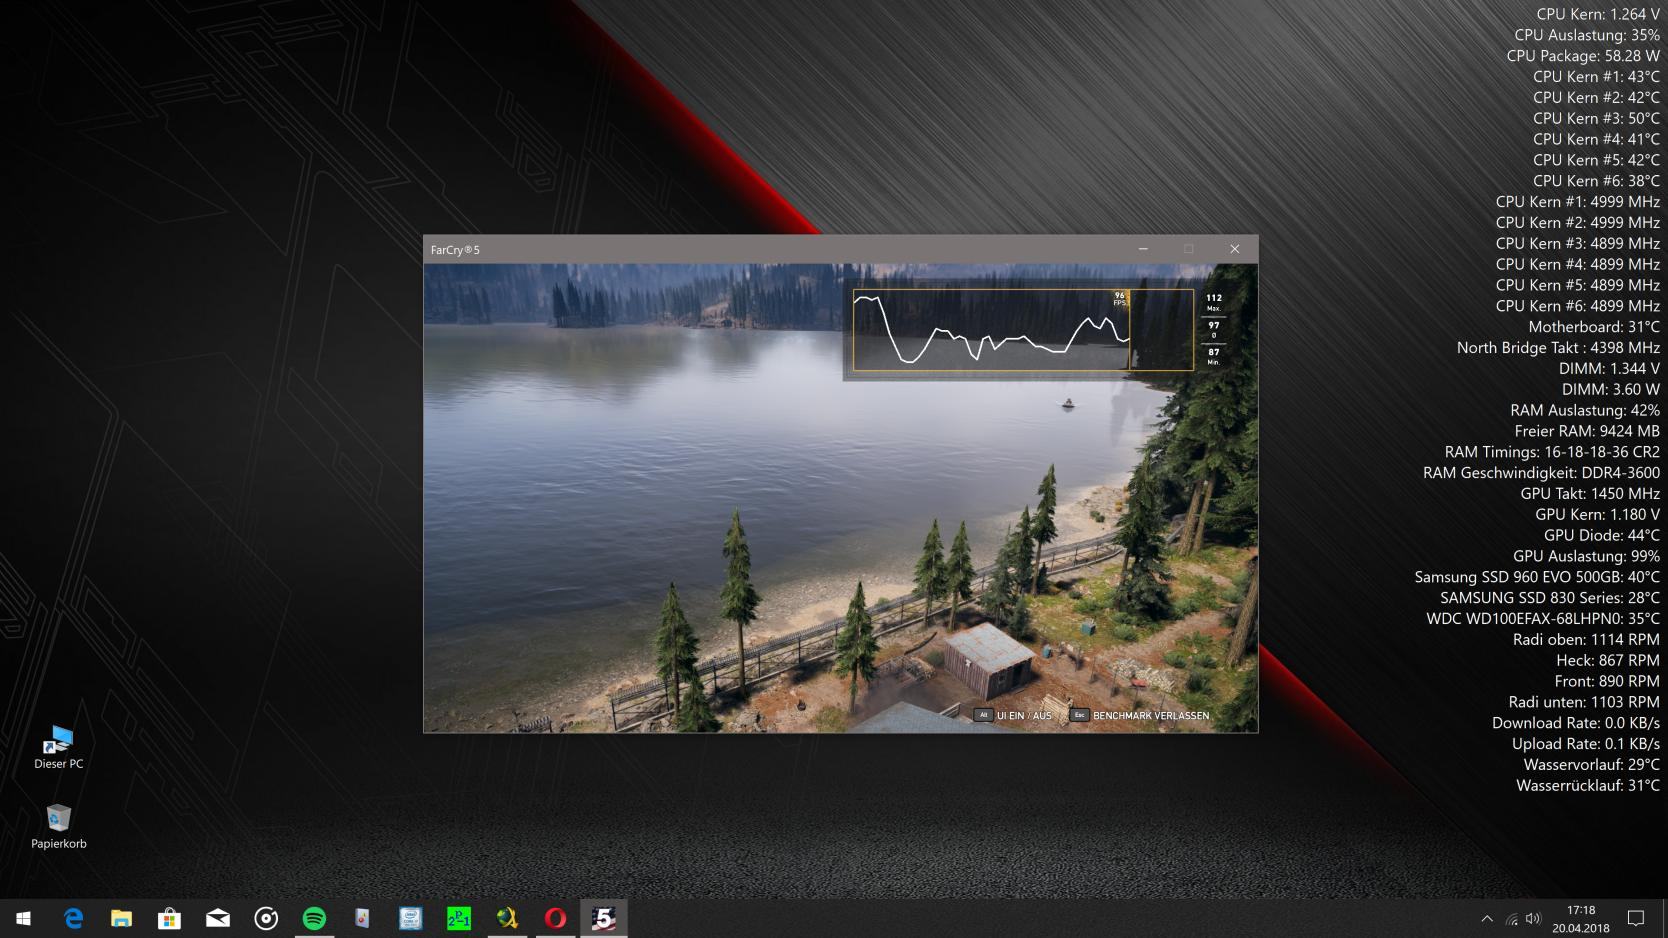Viewport: 1668px width, 938px height.
Task: Click the 'RAM Auslastung: 42%' readout
Action: coord(1585,411)
